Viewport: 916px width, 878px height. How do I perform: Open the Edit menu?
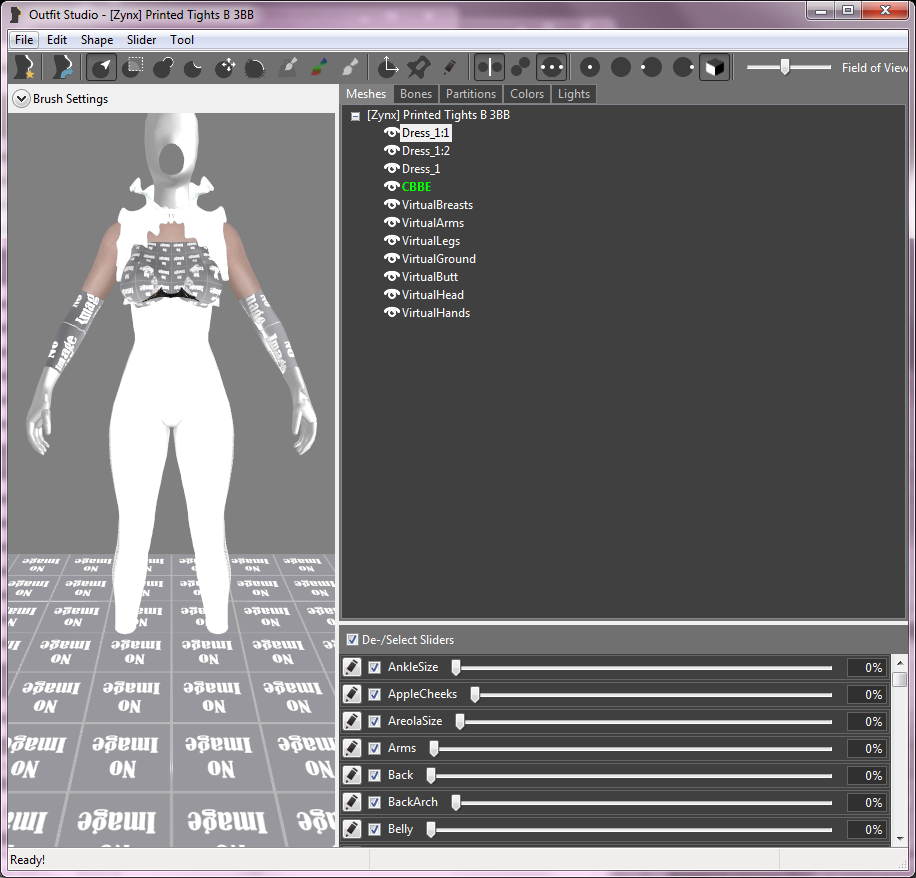tap(57, 40)
